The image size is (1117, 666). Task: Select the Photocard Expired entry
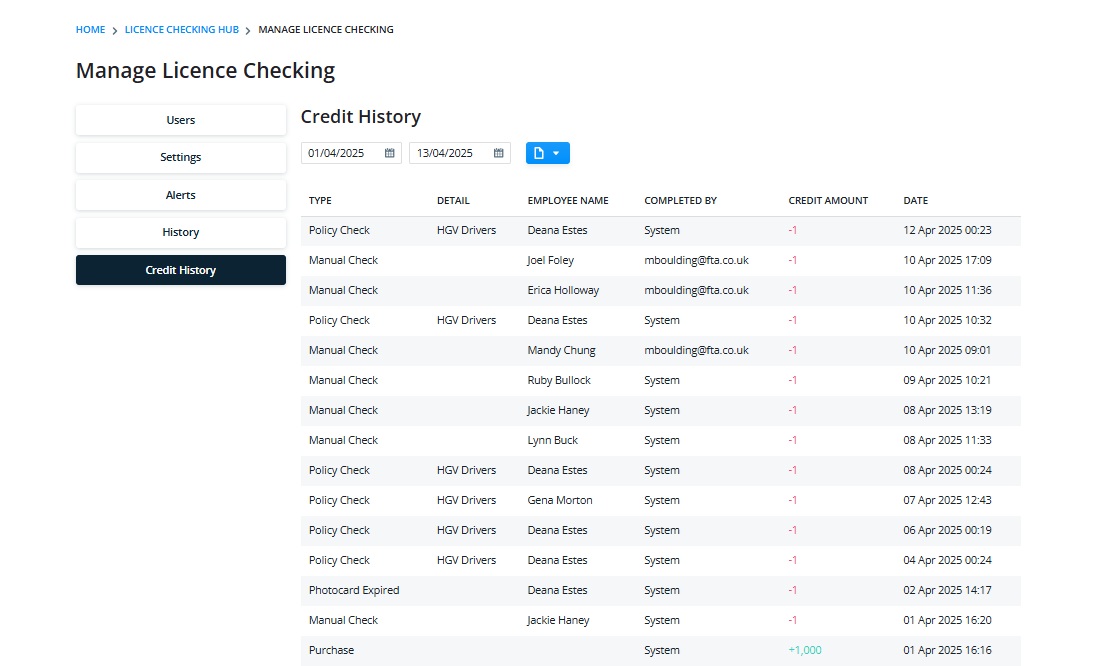[354, 590]
